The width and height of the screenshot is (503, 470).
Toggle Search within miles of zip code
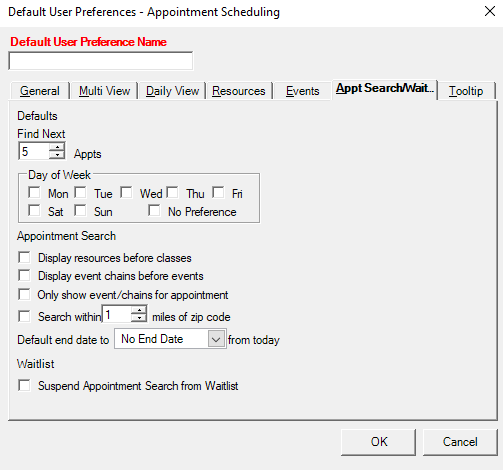(x=24, y=316)
